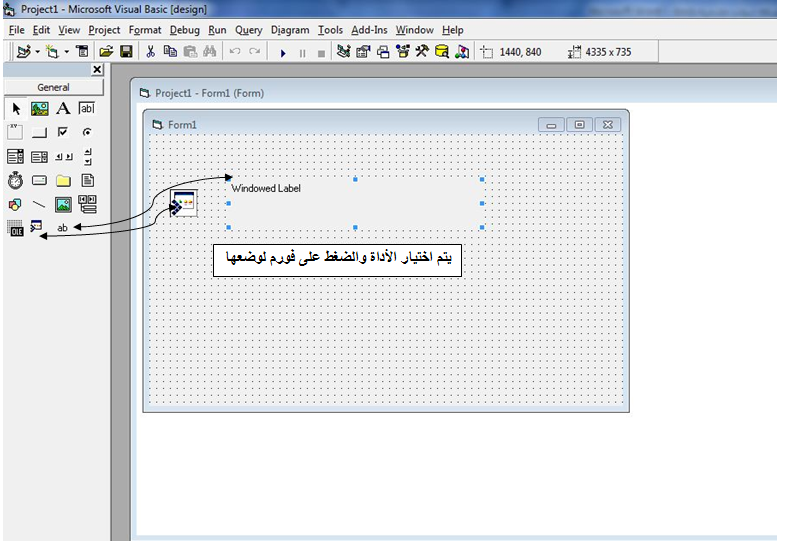Select the DirListBox folder tool
Viewport: 785px width, 541px height.
point(63,180)
